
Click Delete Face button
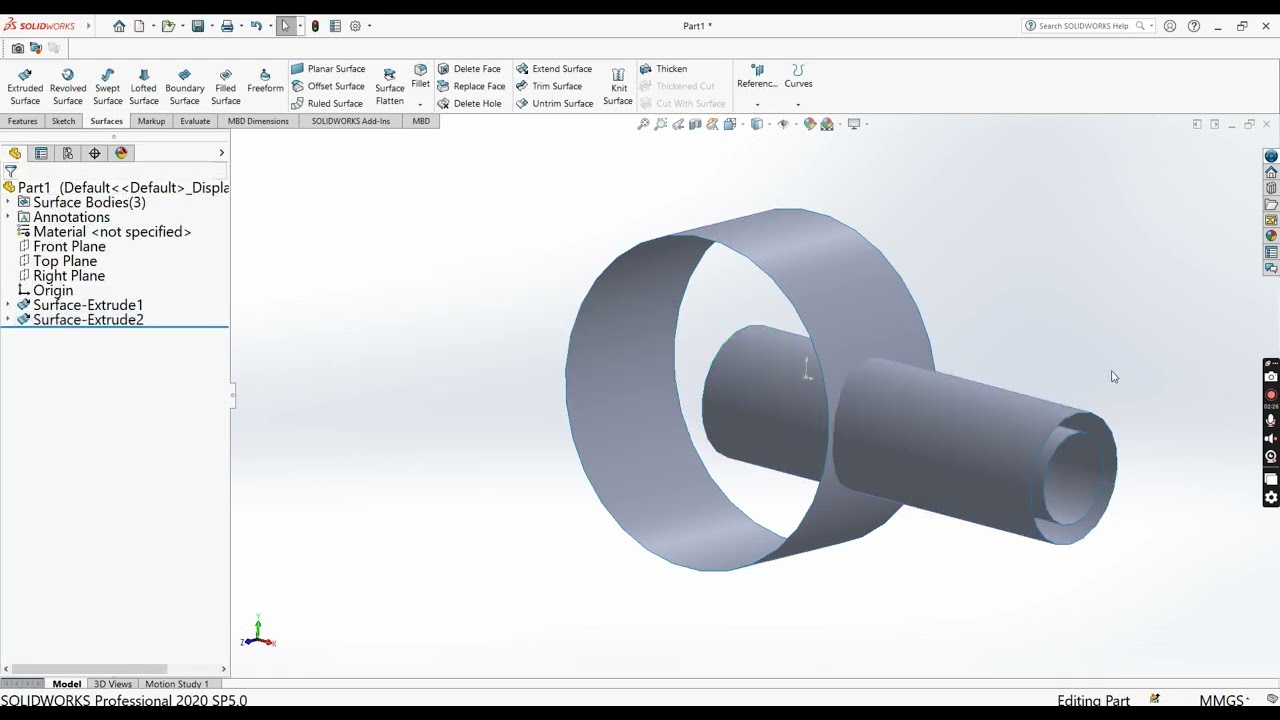point(469,69)
